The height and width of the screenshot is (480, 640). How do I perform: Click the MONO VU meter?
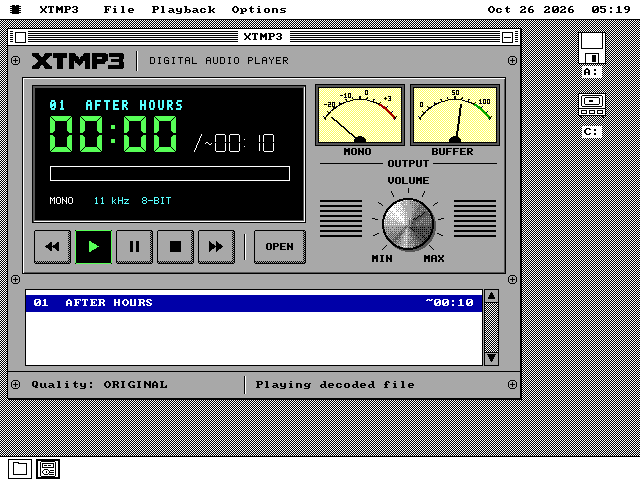click(360, 115)
